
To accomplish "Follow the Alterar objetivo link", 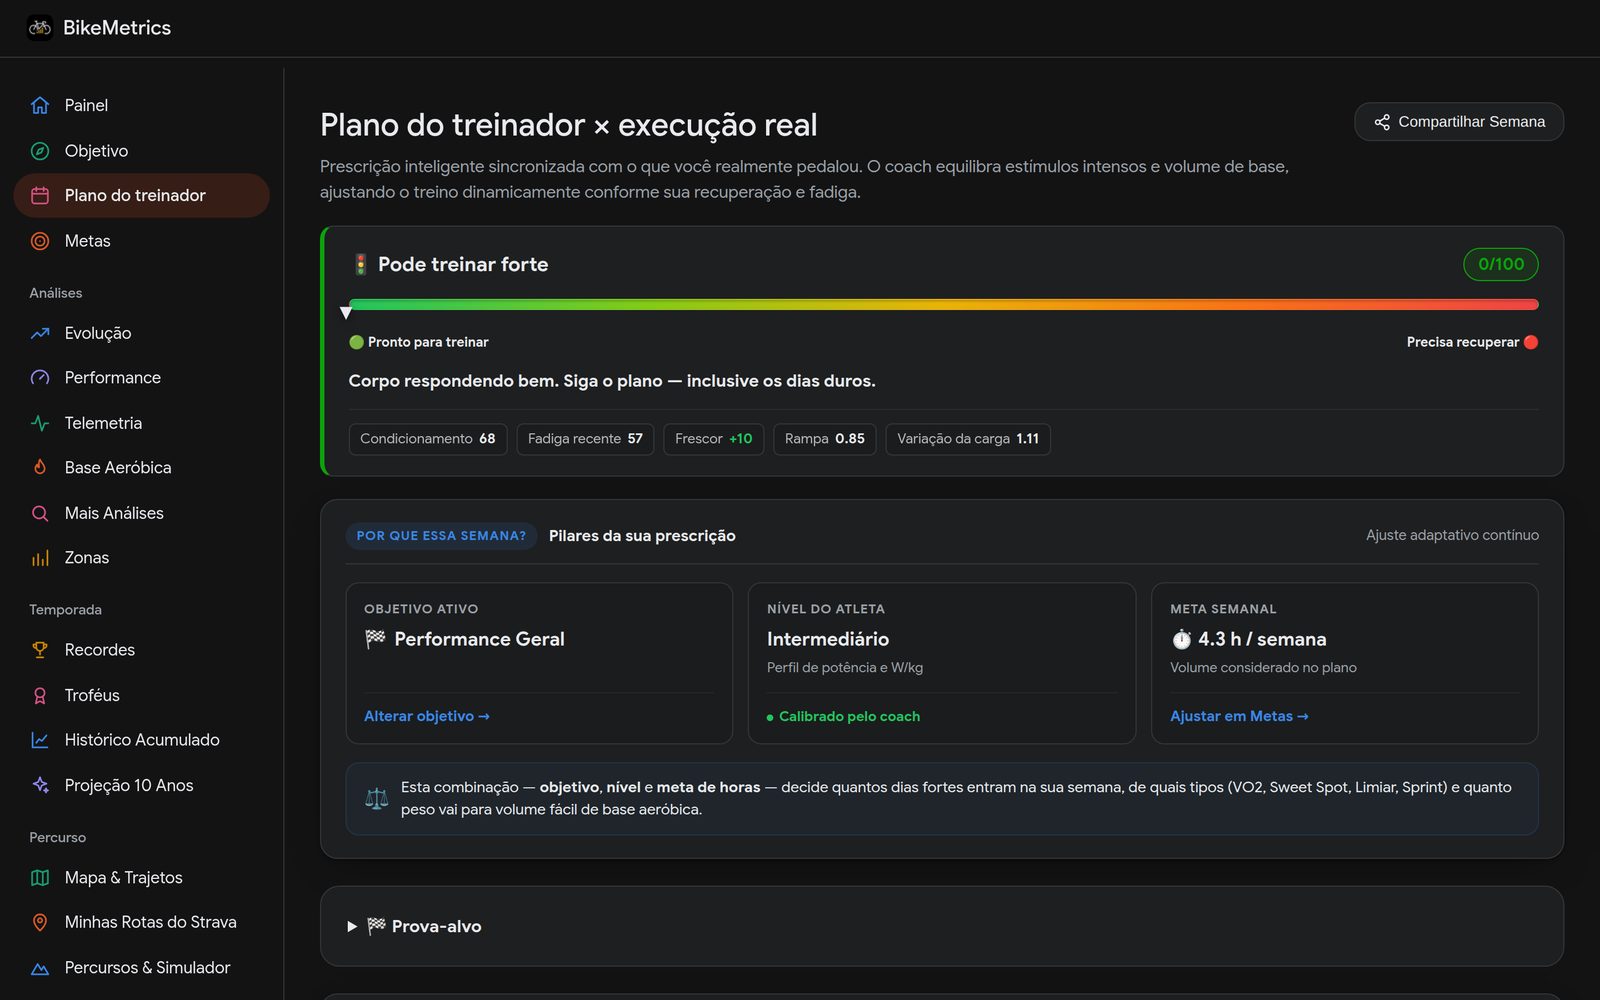I will point(427,716).
